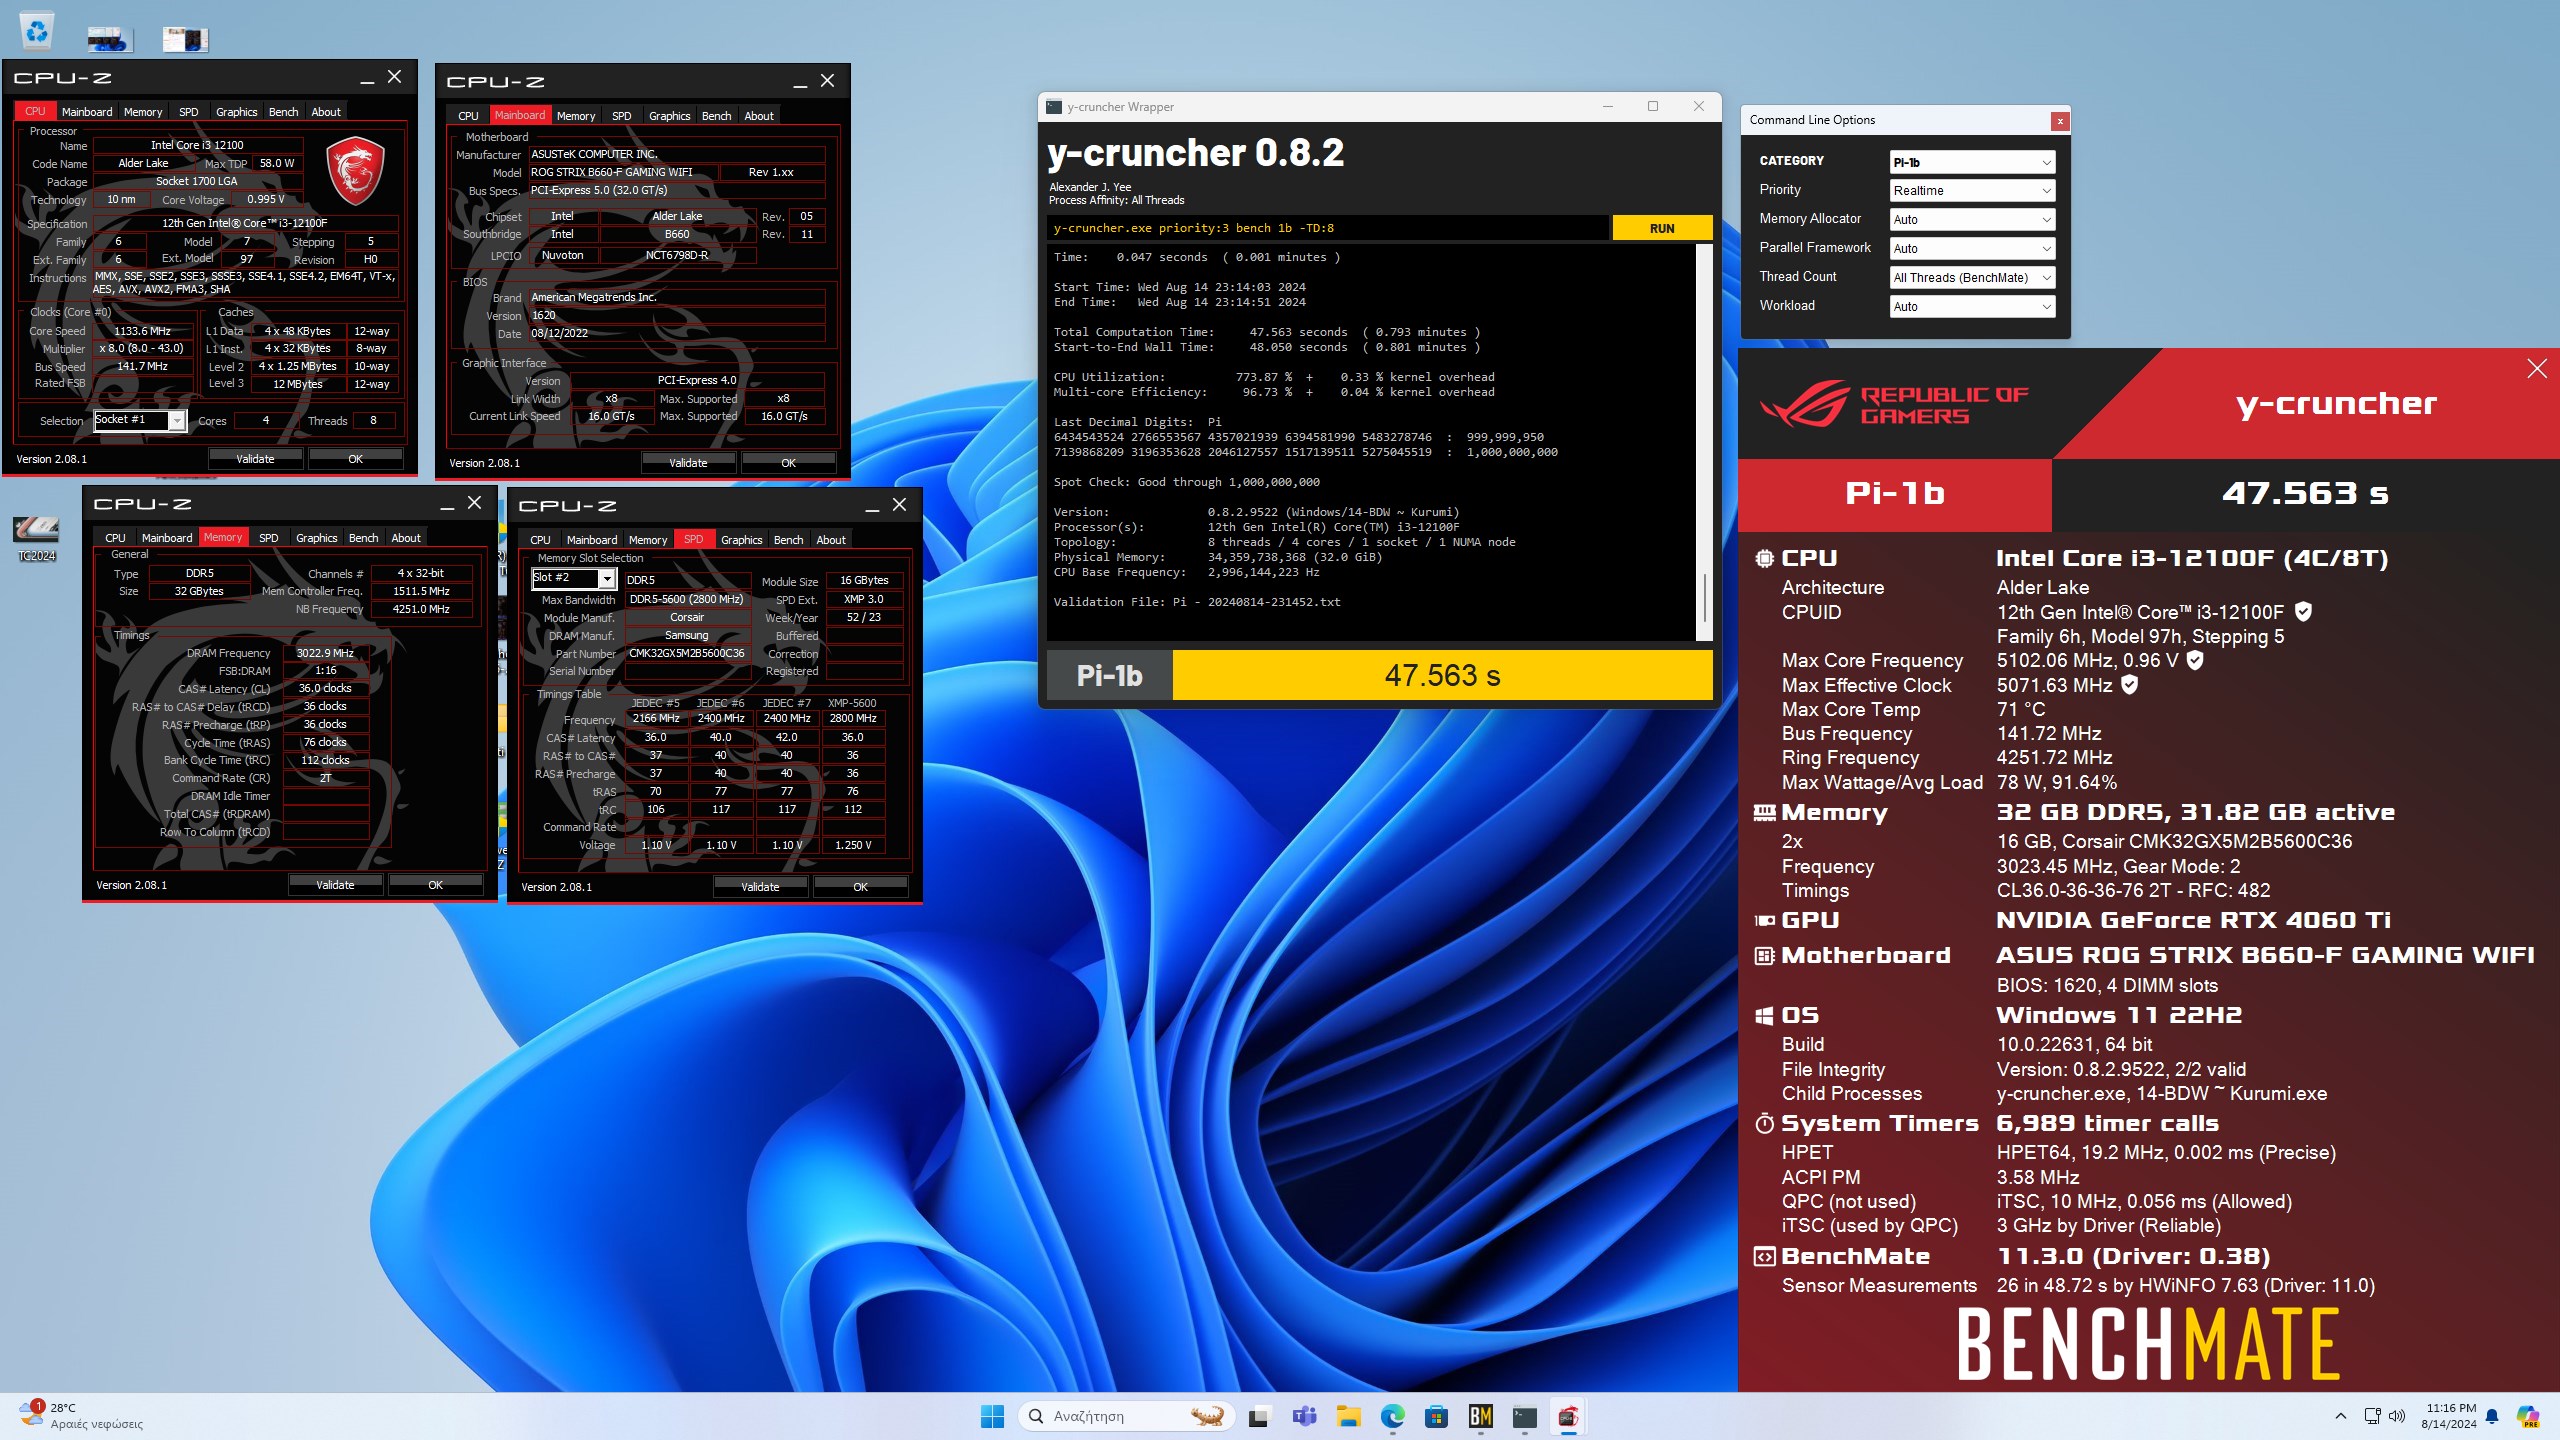Click the System Timers stopwatch icon
The image size is (2560, 1440).
[x=1765, y=1124]
